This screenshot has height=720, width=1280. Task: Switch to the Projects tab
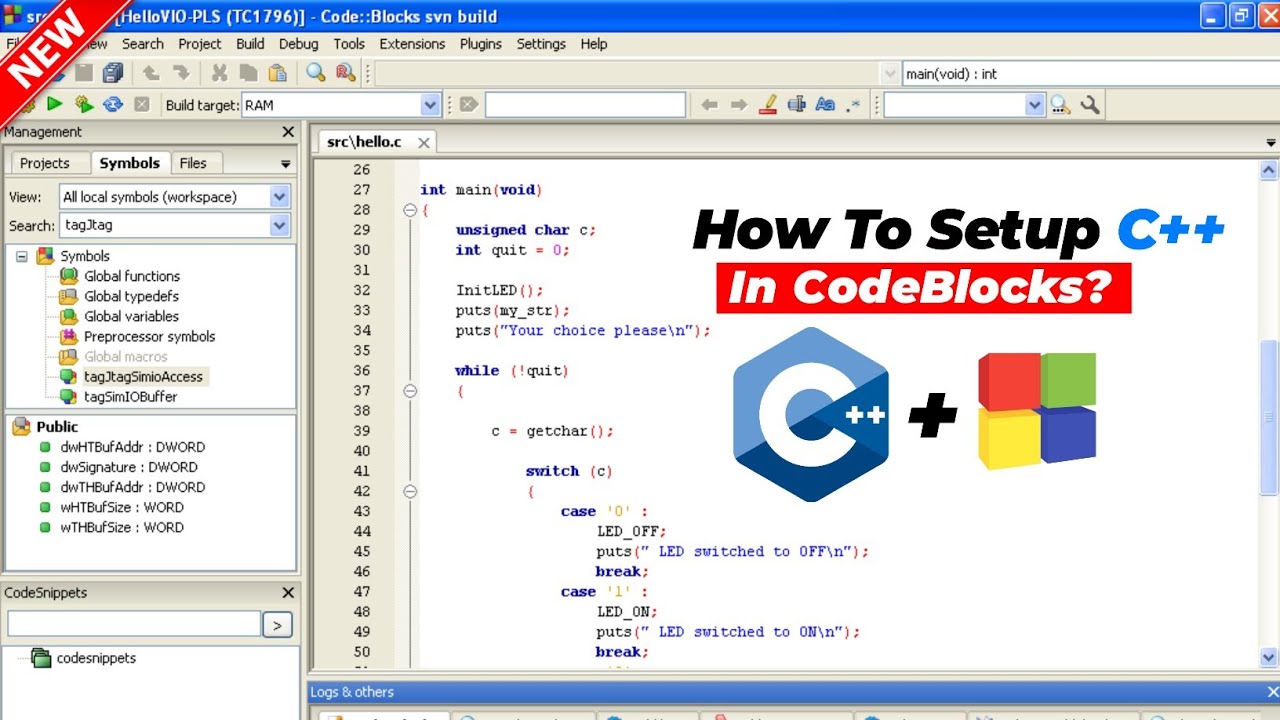click(45, 163)
